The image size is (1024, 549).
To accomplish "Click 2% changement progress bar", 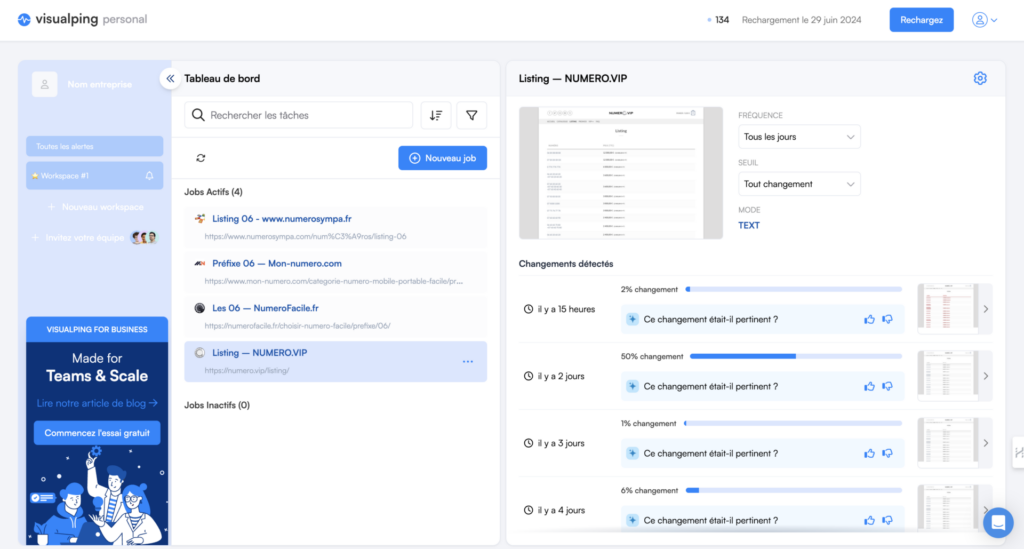I will [793, 289].
